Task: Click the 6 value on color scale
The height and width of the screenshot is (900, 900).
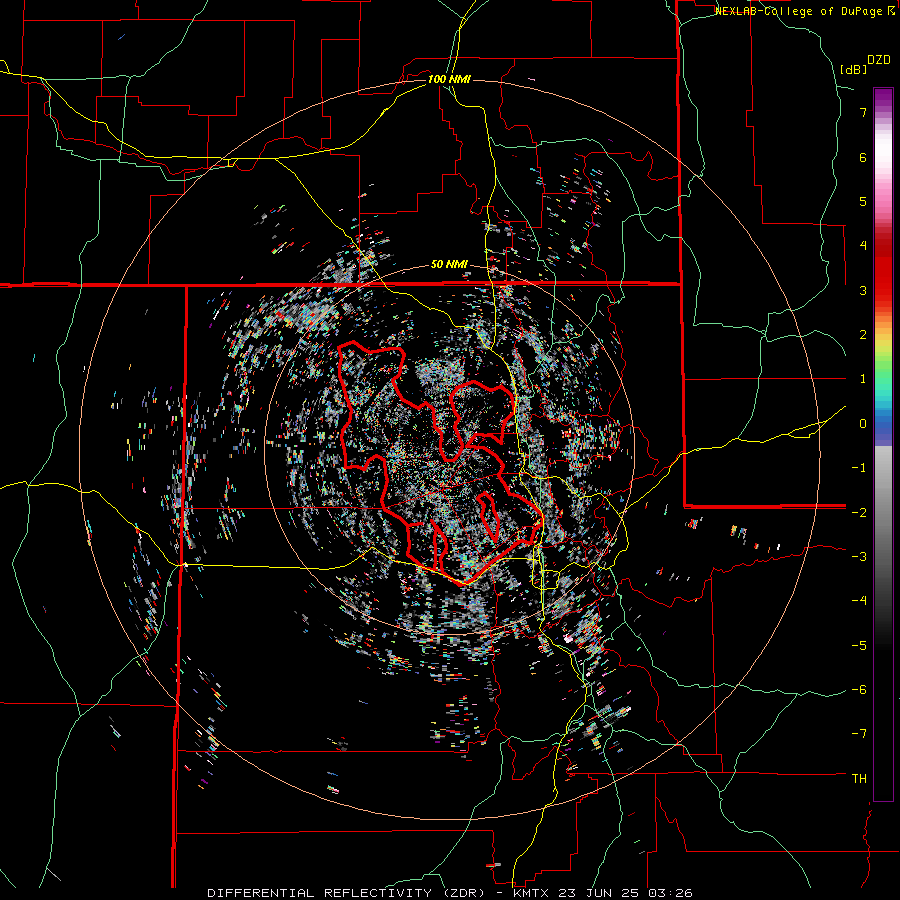Action: click(x=863, y=157)
